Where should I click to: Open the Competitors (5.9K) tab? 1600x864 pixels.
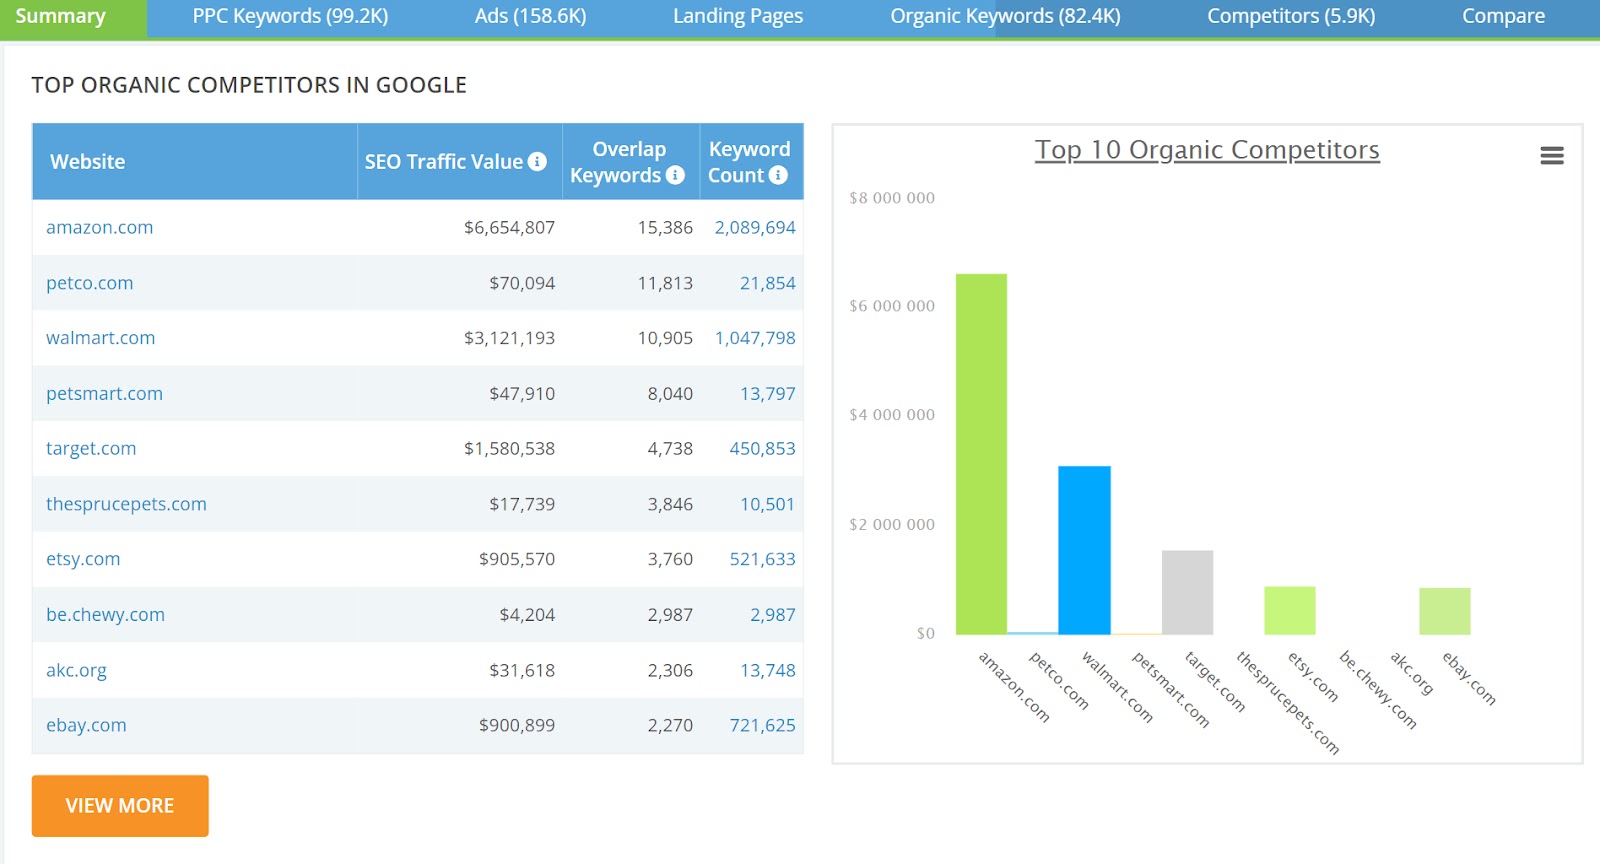click(x=1290, y=17)
